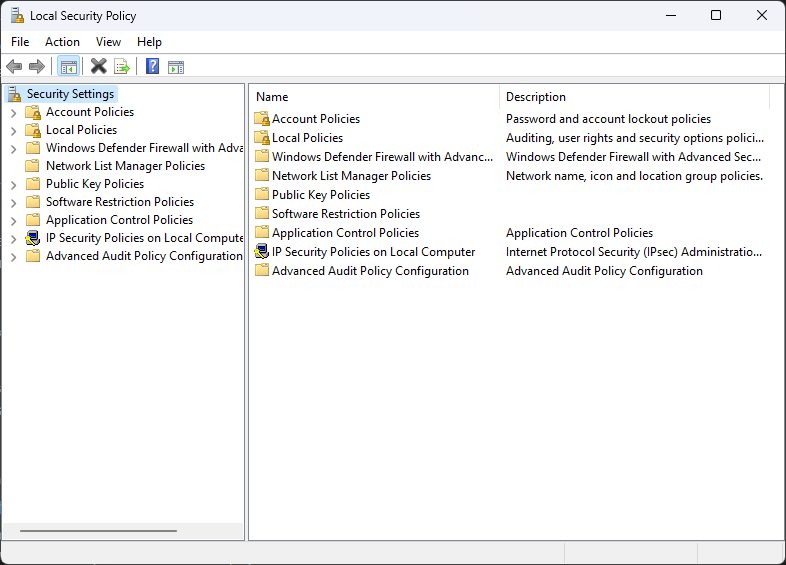
Task: Open the View menu
Action: click(x=108, y=42)
